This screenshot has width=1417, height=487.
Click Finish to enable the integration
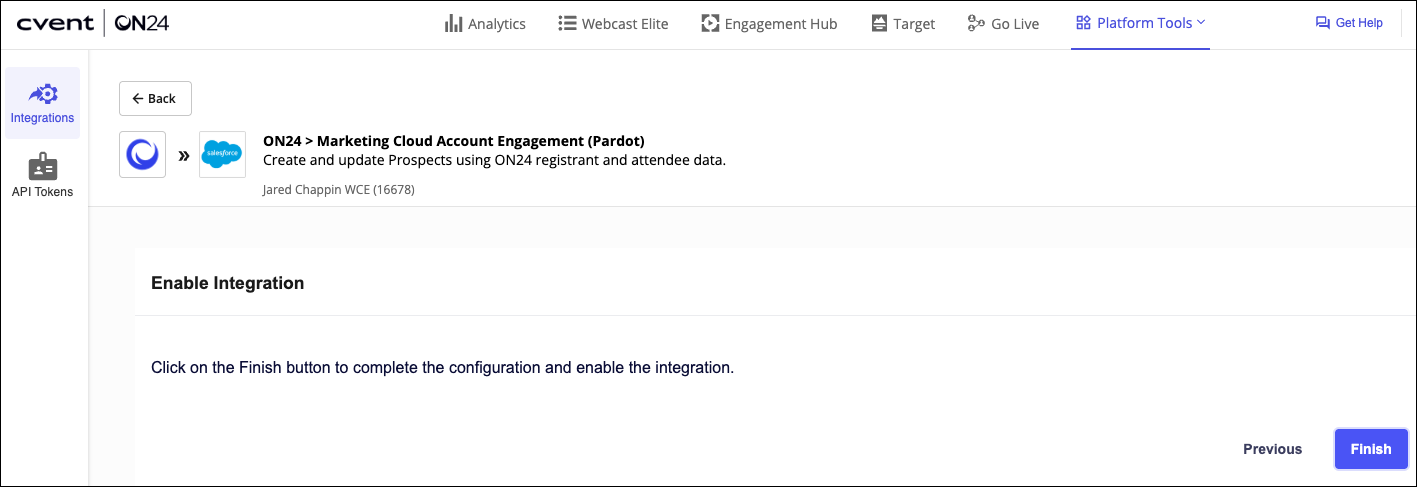coord(1371,449)
